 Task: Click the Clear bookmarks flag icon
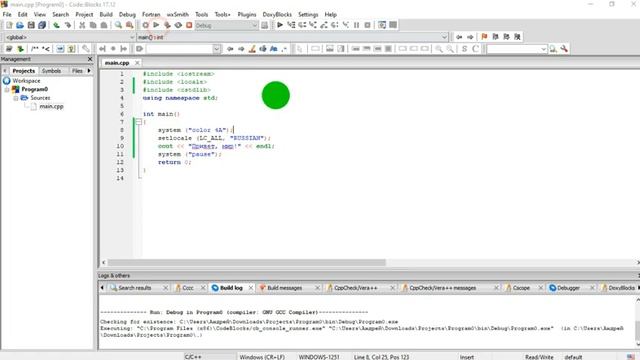pos(518,37)
